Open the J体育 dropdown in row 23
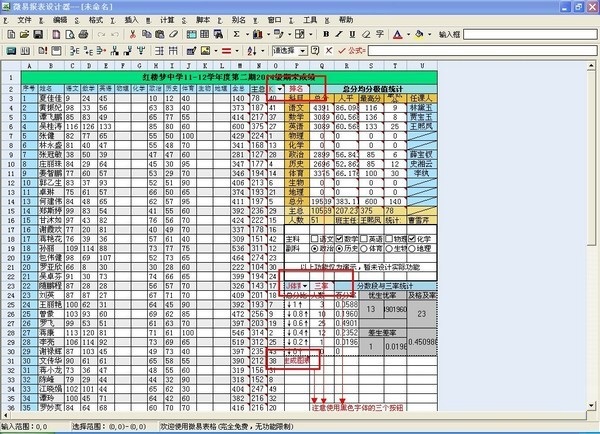Screen dimensions: 600x434 [305, 286]
